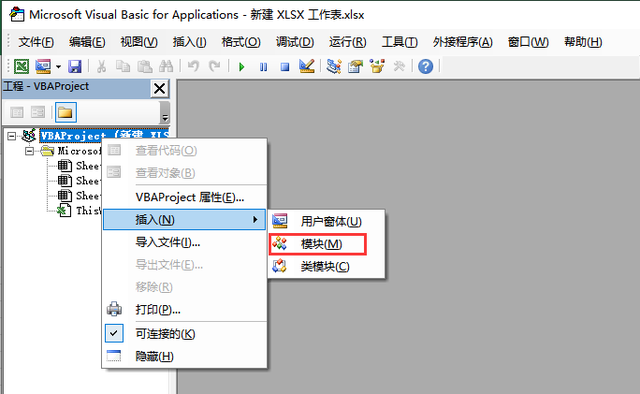Open Find with the binoculars icon
This screenshot has height=394, width=640.
point(166,66)
